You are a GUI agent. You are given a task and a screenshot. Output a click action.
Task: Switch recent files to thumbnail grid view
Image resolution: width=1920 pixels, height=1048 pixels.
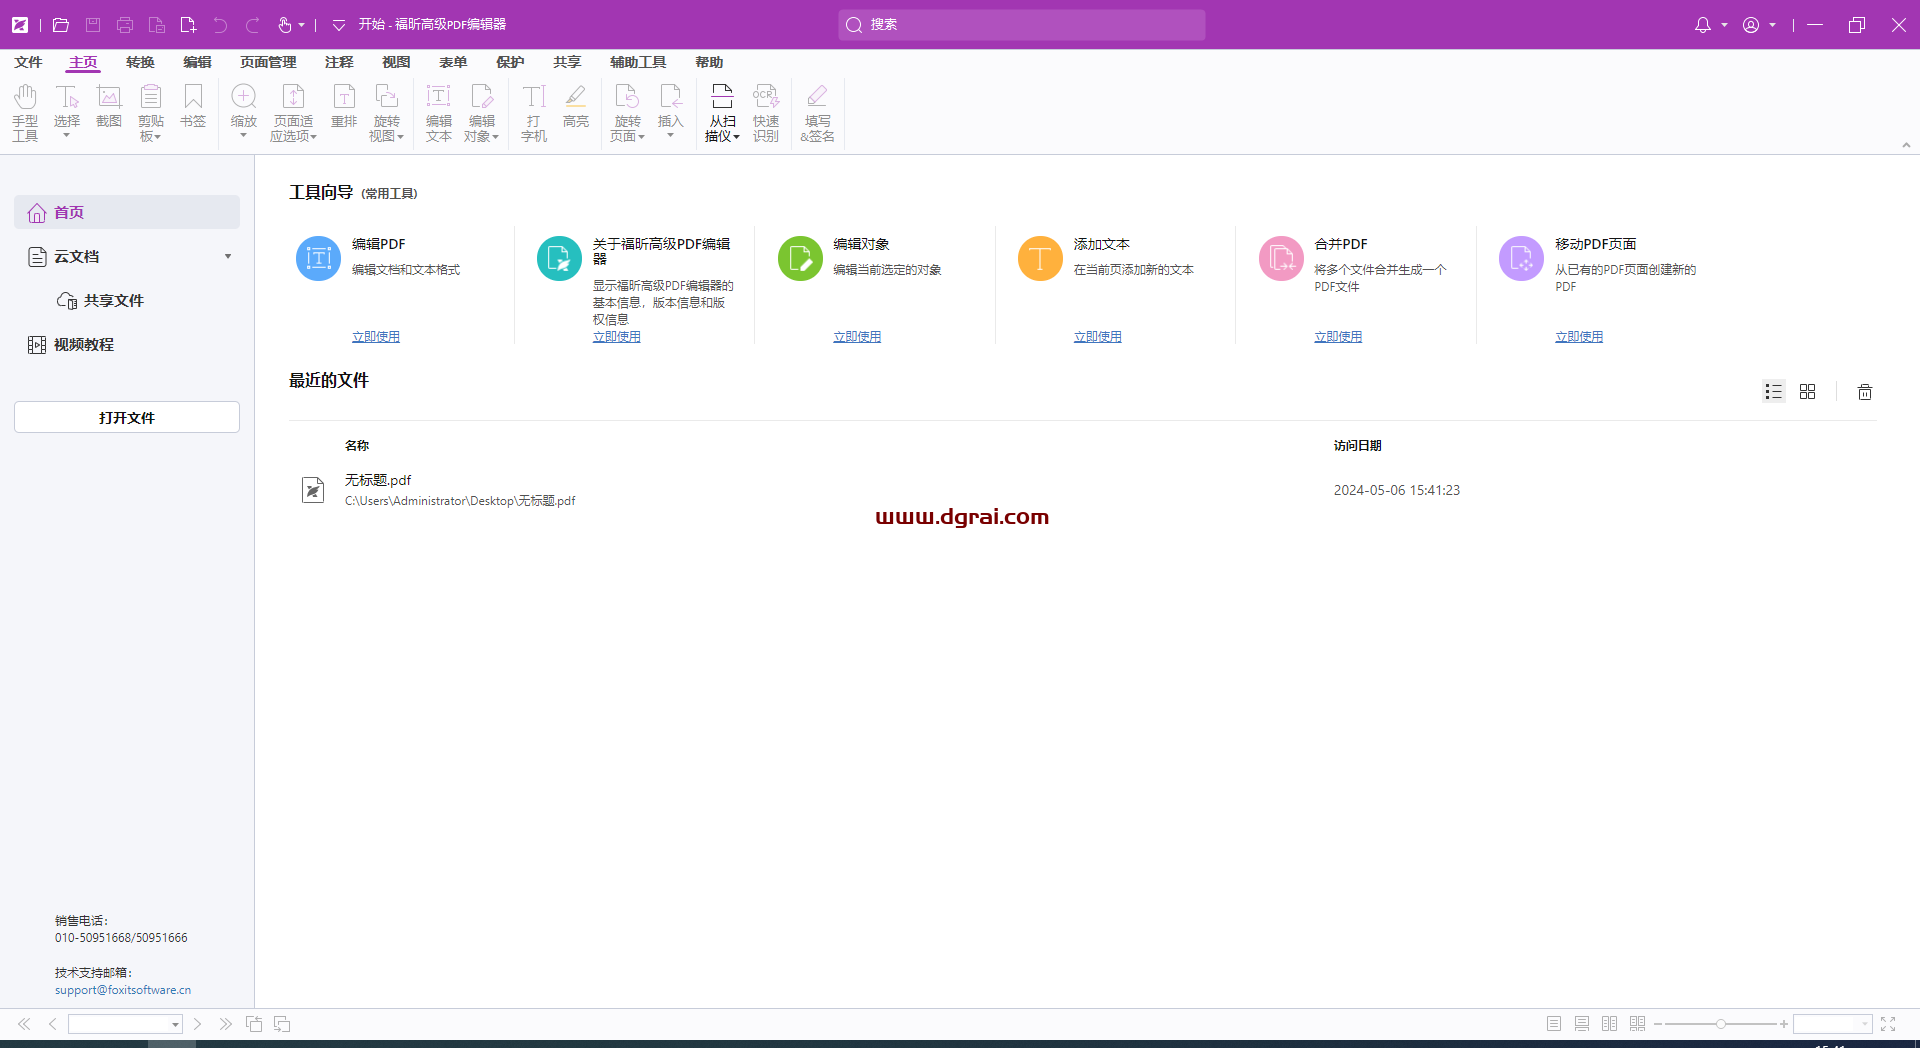click(1807, 392)
